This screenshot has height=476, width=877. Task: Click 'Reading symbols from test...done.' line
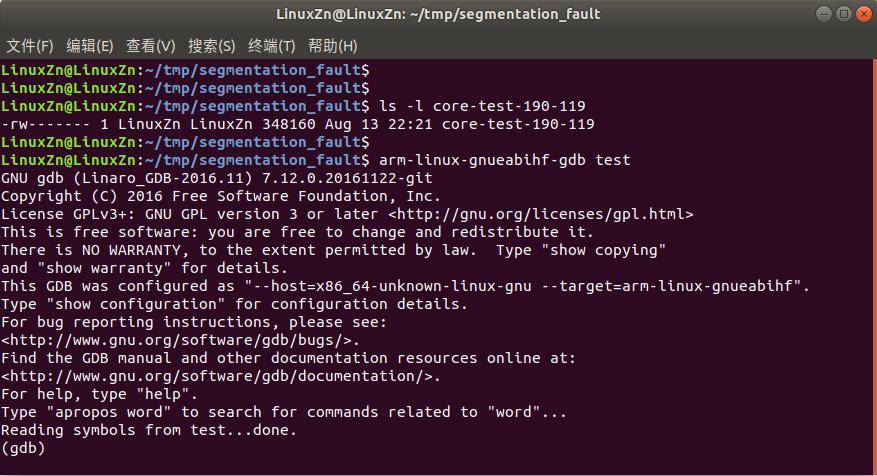(149, 430)
